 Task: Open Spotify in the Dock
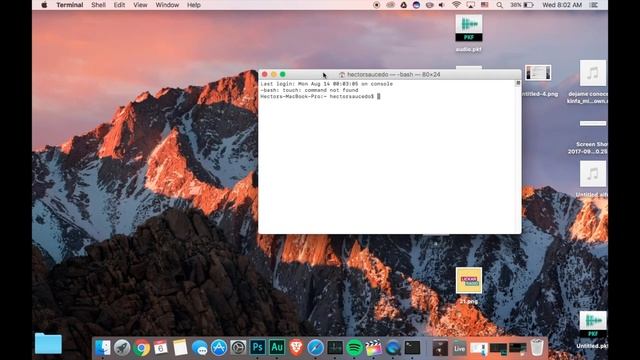point(354,348)
